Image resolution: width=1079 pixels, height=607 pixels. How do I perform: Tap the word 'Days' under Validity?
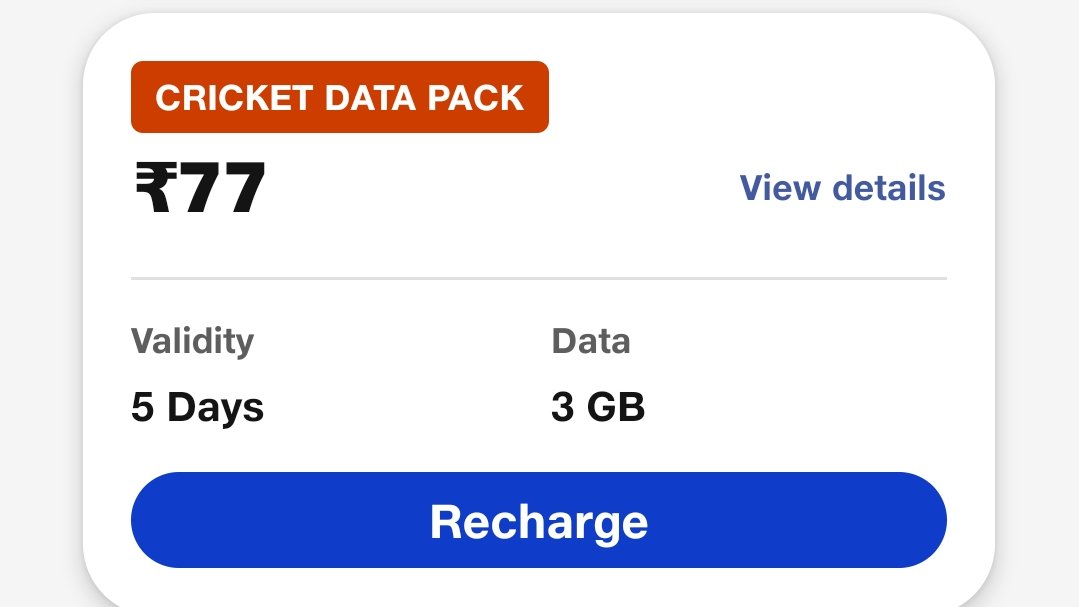tap(215, 408)
